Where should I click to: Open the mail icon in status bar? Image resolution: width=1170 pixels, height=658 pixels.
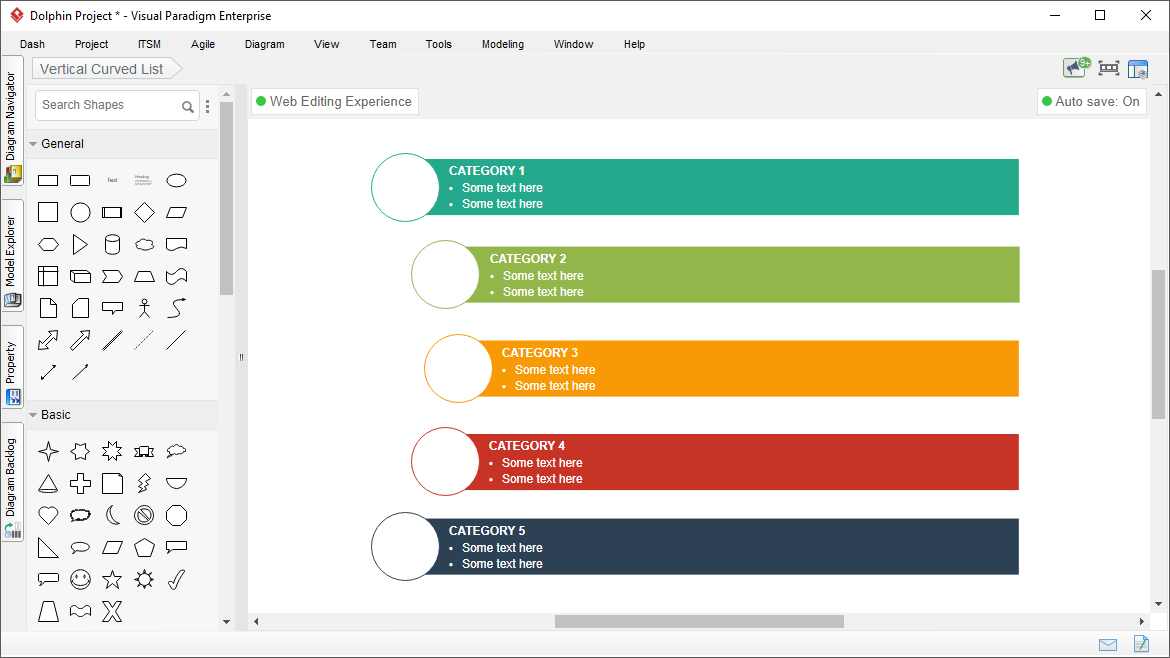click(x=1108, y=645)
